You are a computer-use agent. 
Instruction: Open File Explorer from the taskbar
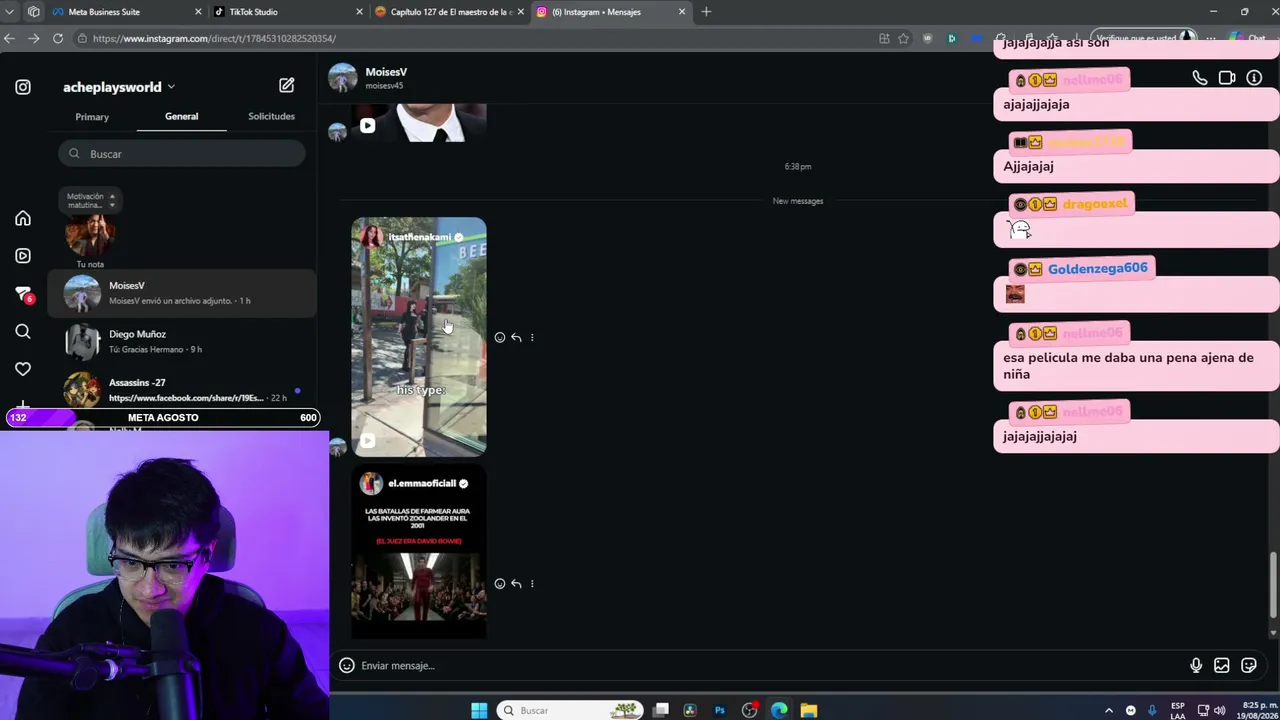pyautogui.click(x=809, y=710)
